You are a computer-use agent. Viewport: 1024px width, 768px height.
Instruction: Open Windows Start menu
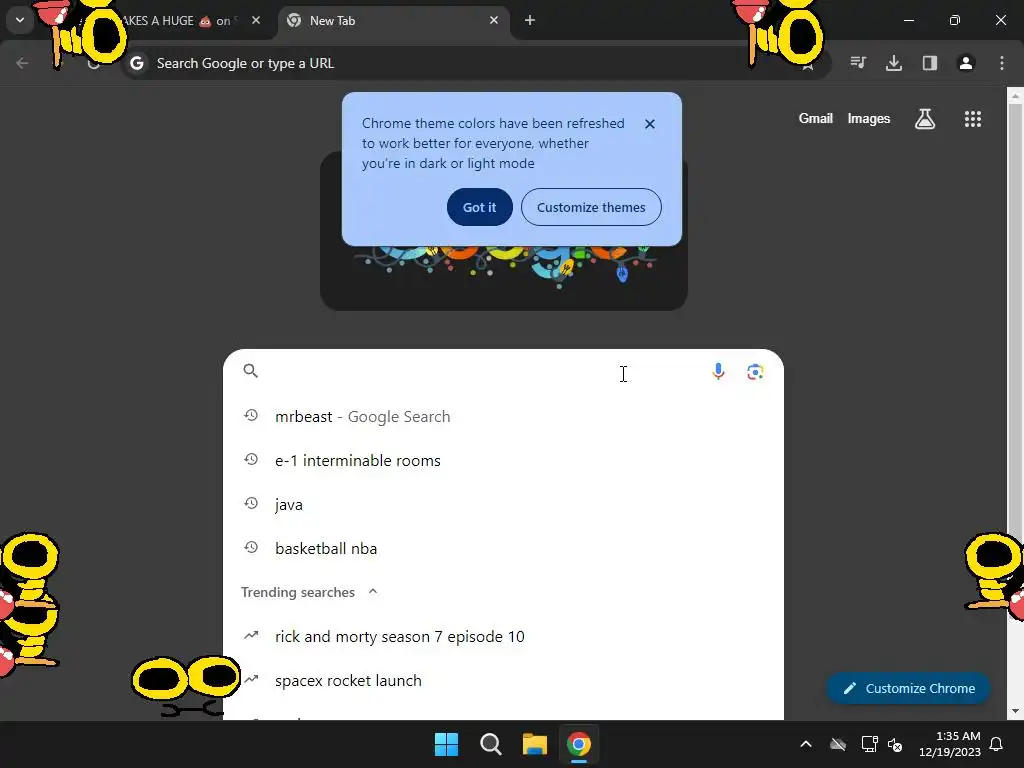[447, 744]
